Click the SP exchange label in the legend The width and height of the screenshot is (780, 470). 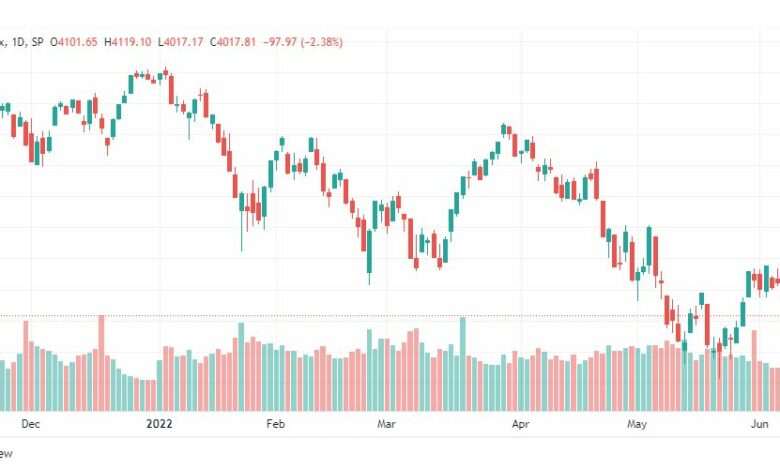click(37, 42)
